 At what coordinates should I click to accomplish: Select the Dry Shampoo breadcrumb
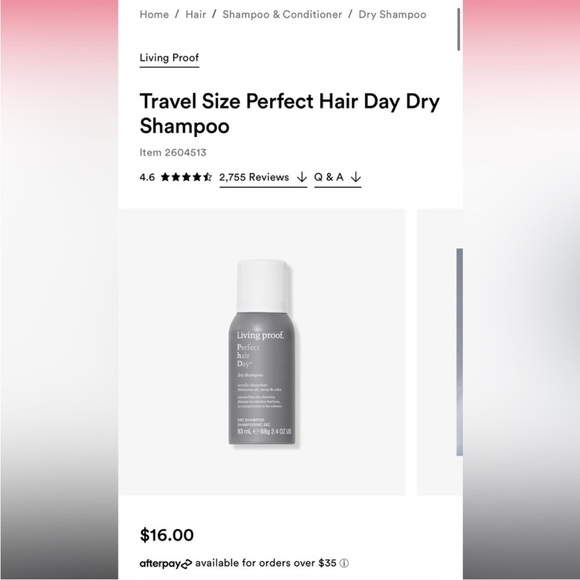click(392, 15)
